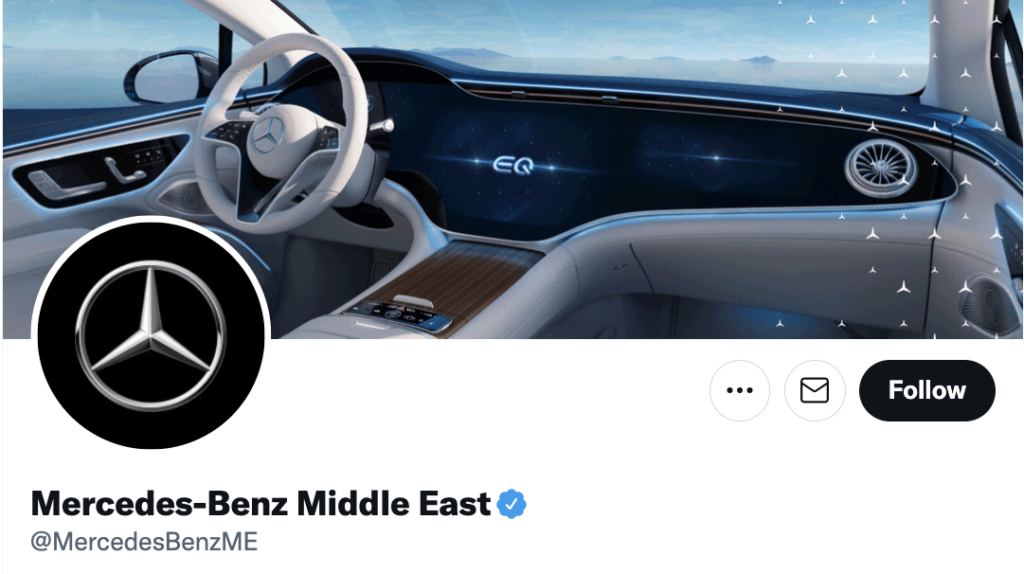Click the blue verified badge
This screenshot has width=1024, height=574.
[x=511, y=504]
